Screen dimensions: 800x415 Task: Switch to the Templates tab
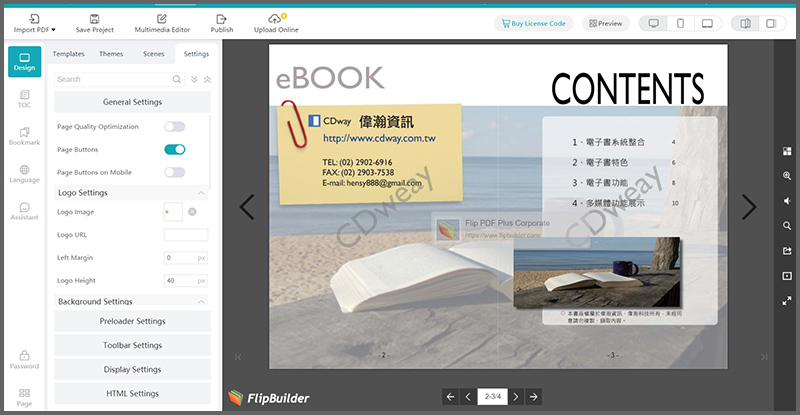68,54
